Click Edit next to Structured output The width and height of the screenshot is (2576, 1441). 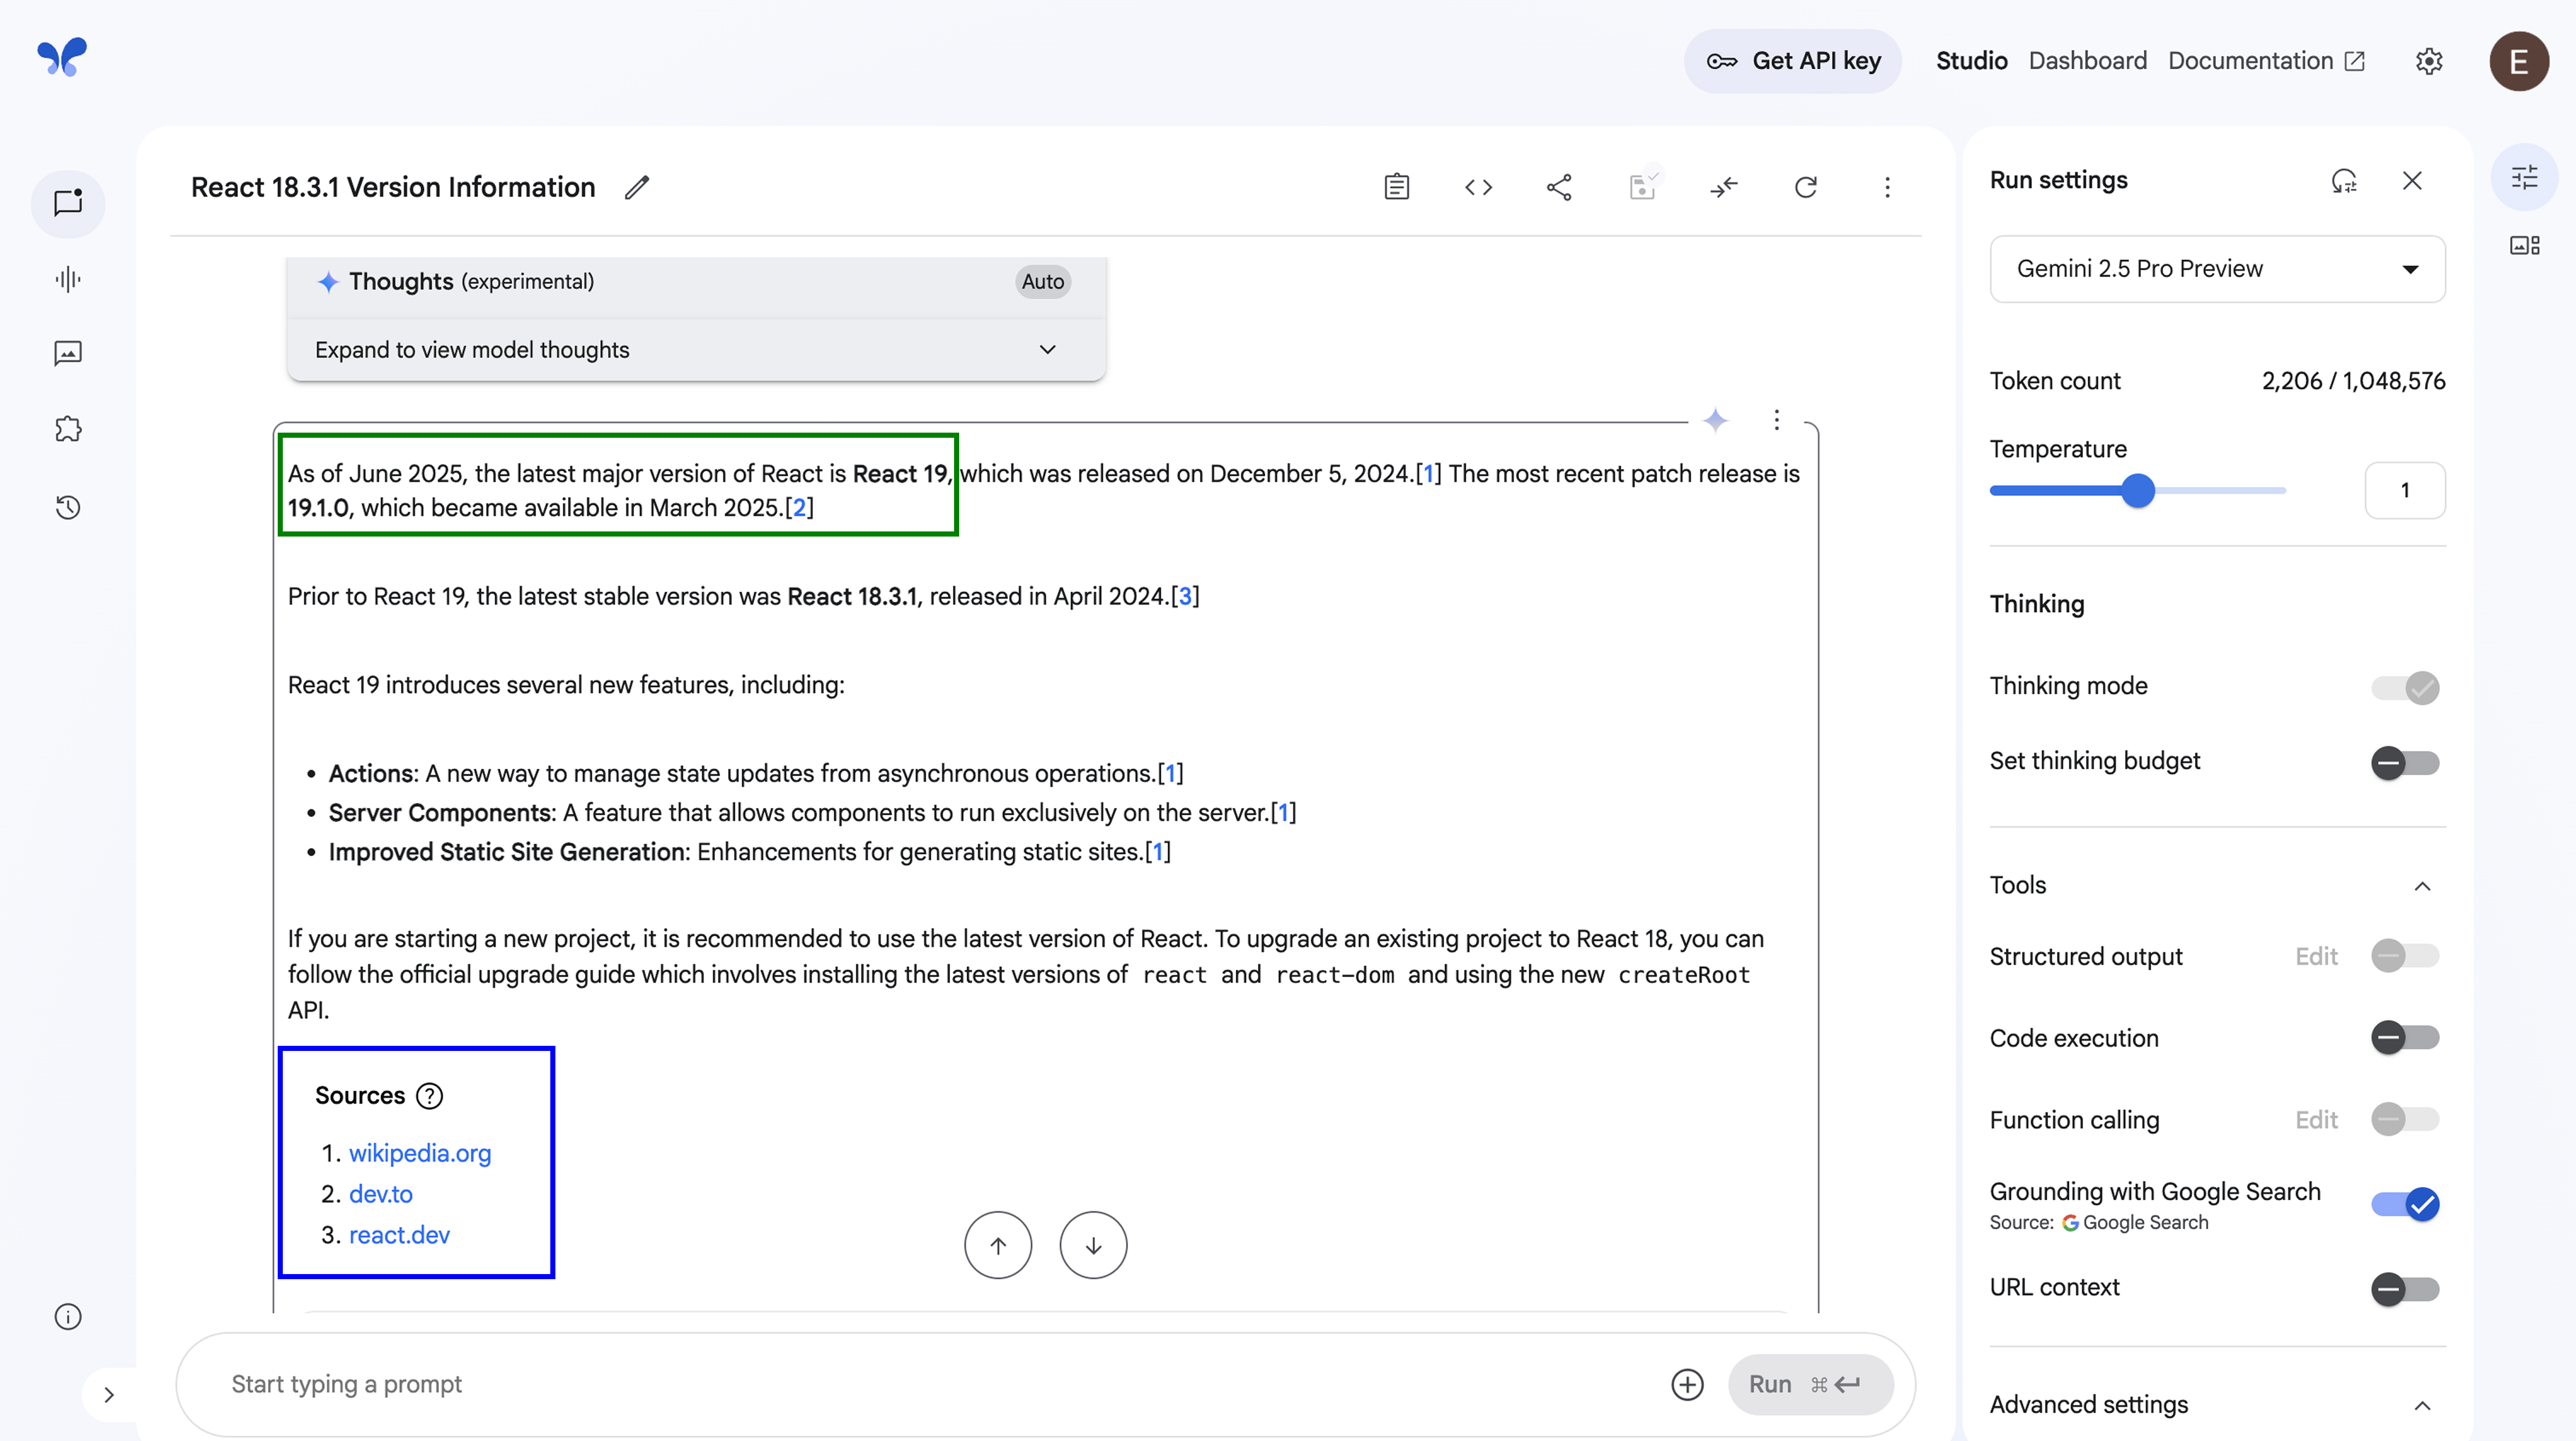(x=2316, y=956)
